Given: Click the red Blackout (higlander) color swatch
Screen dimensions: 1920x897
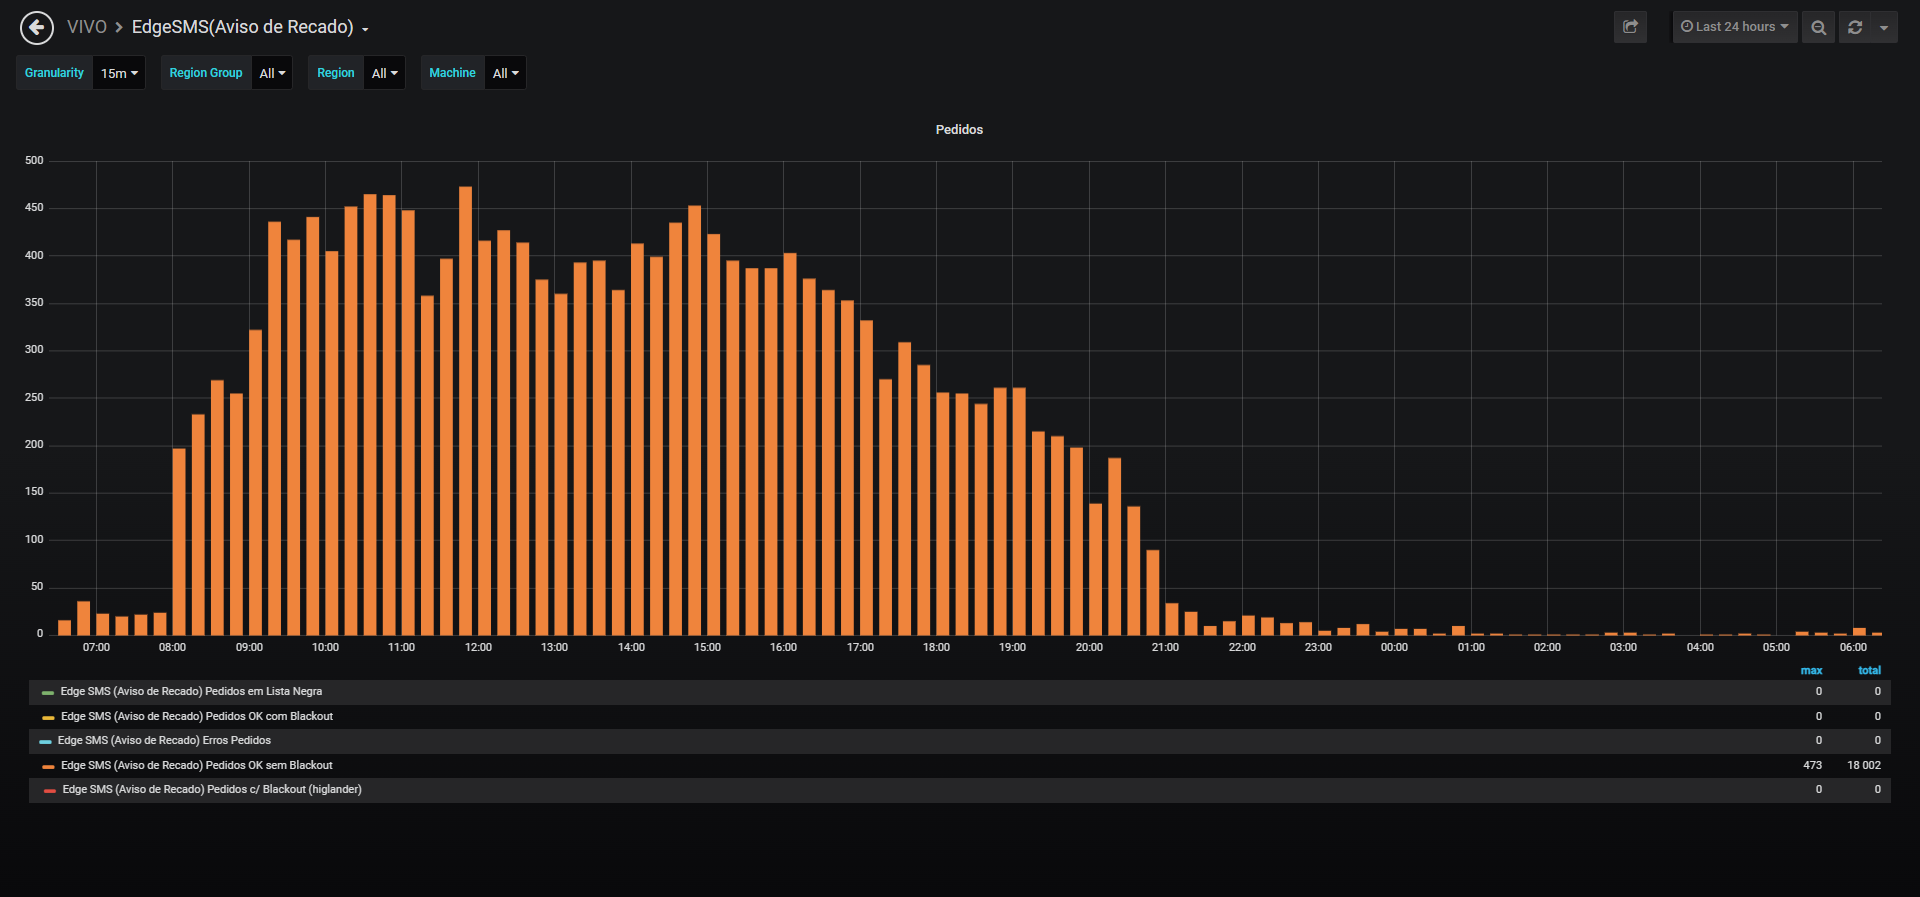Looking at the screenshot, I should pyautogui.click(x=49, y=791).
